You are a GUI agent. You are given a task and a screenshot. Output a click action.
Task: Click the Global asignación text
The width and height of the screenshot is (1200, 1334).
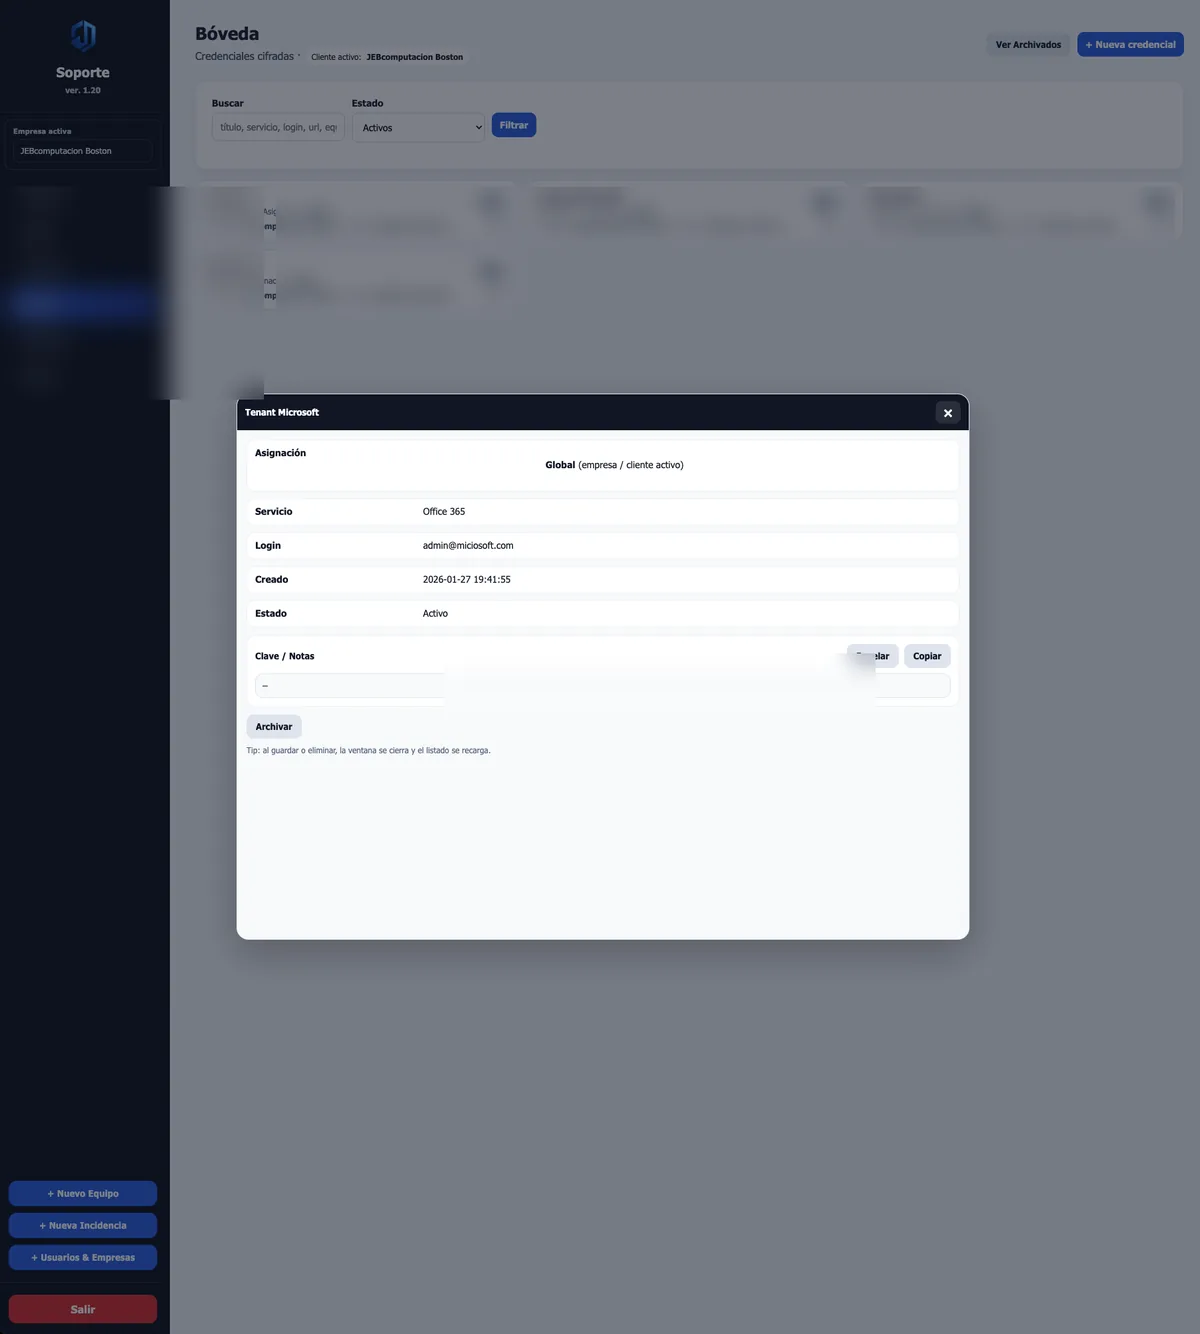tap(614, 465)
